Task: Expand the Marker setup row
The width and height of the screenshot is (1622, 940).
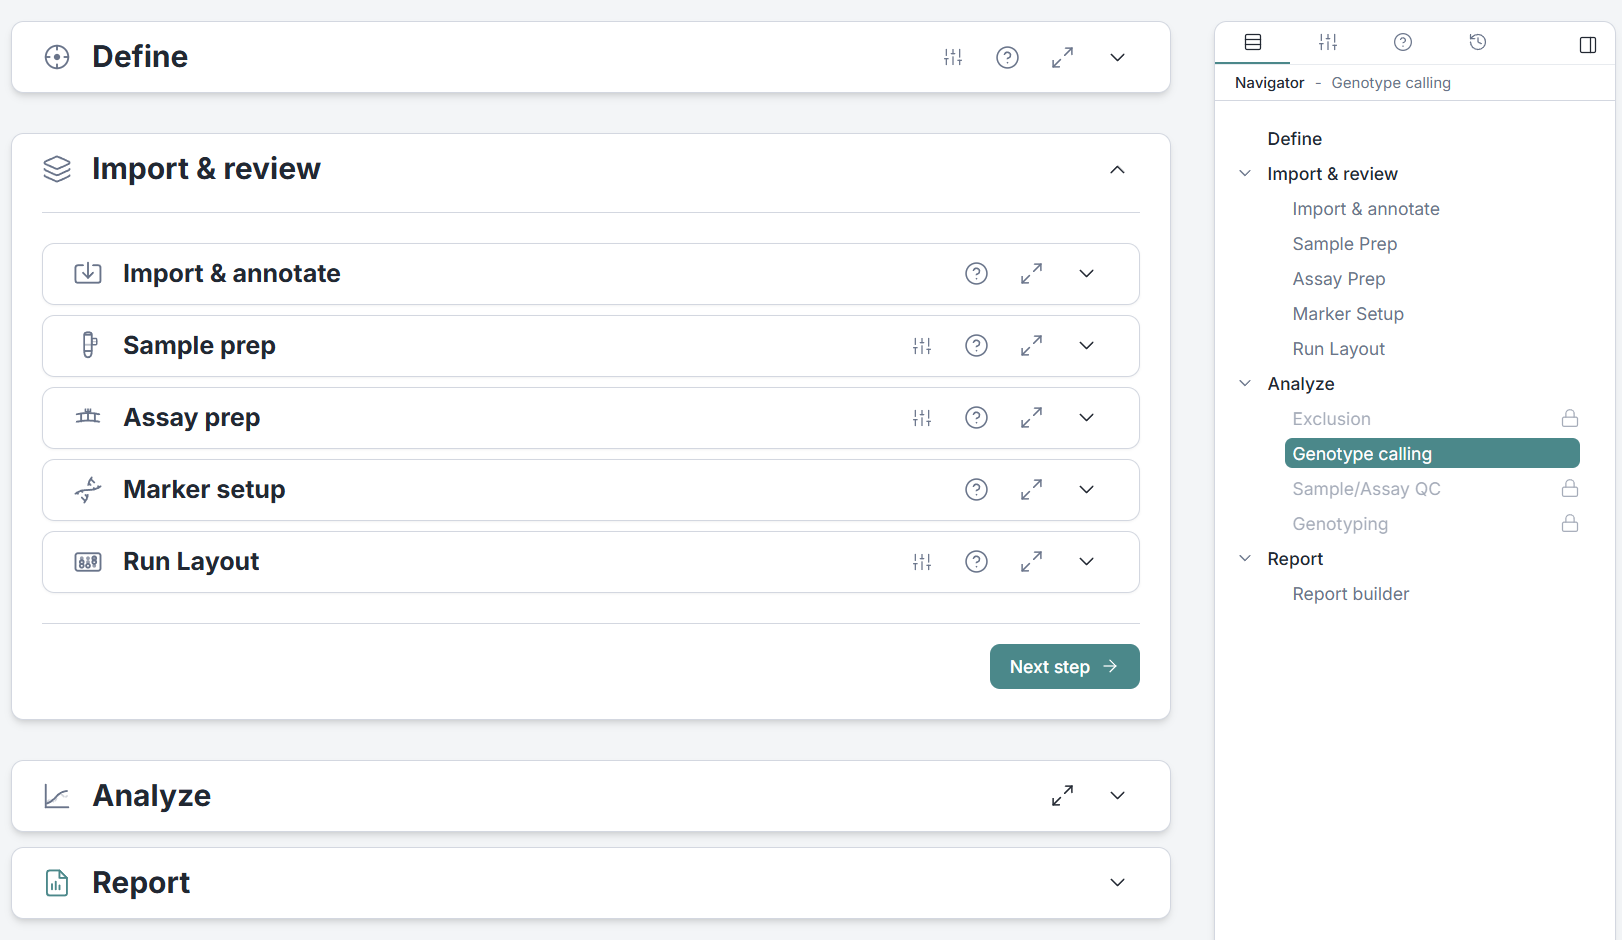Action: point(1086,489)
